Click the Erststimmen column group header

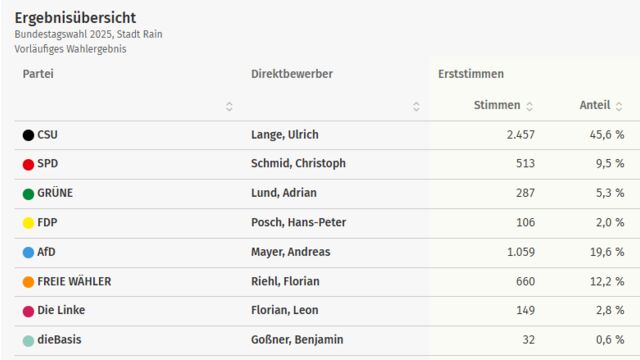(x=471, y=74)
